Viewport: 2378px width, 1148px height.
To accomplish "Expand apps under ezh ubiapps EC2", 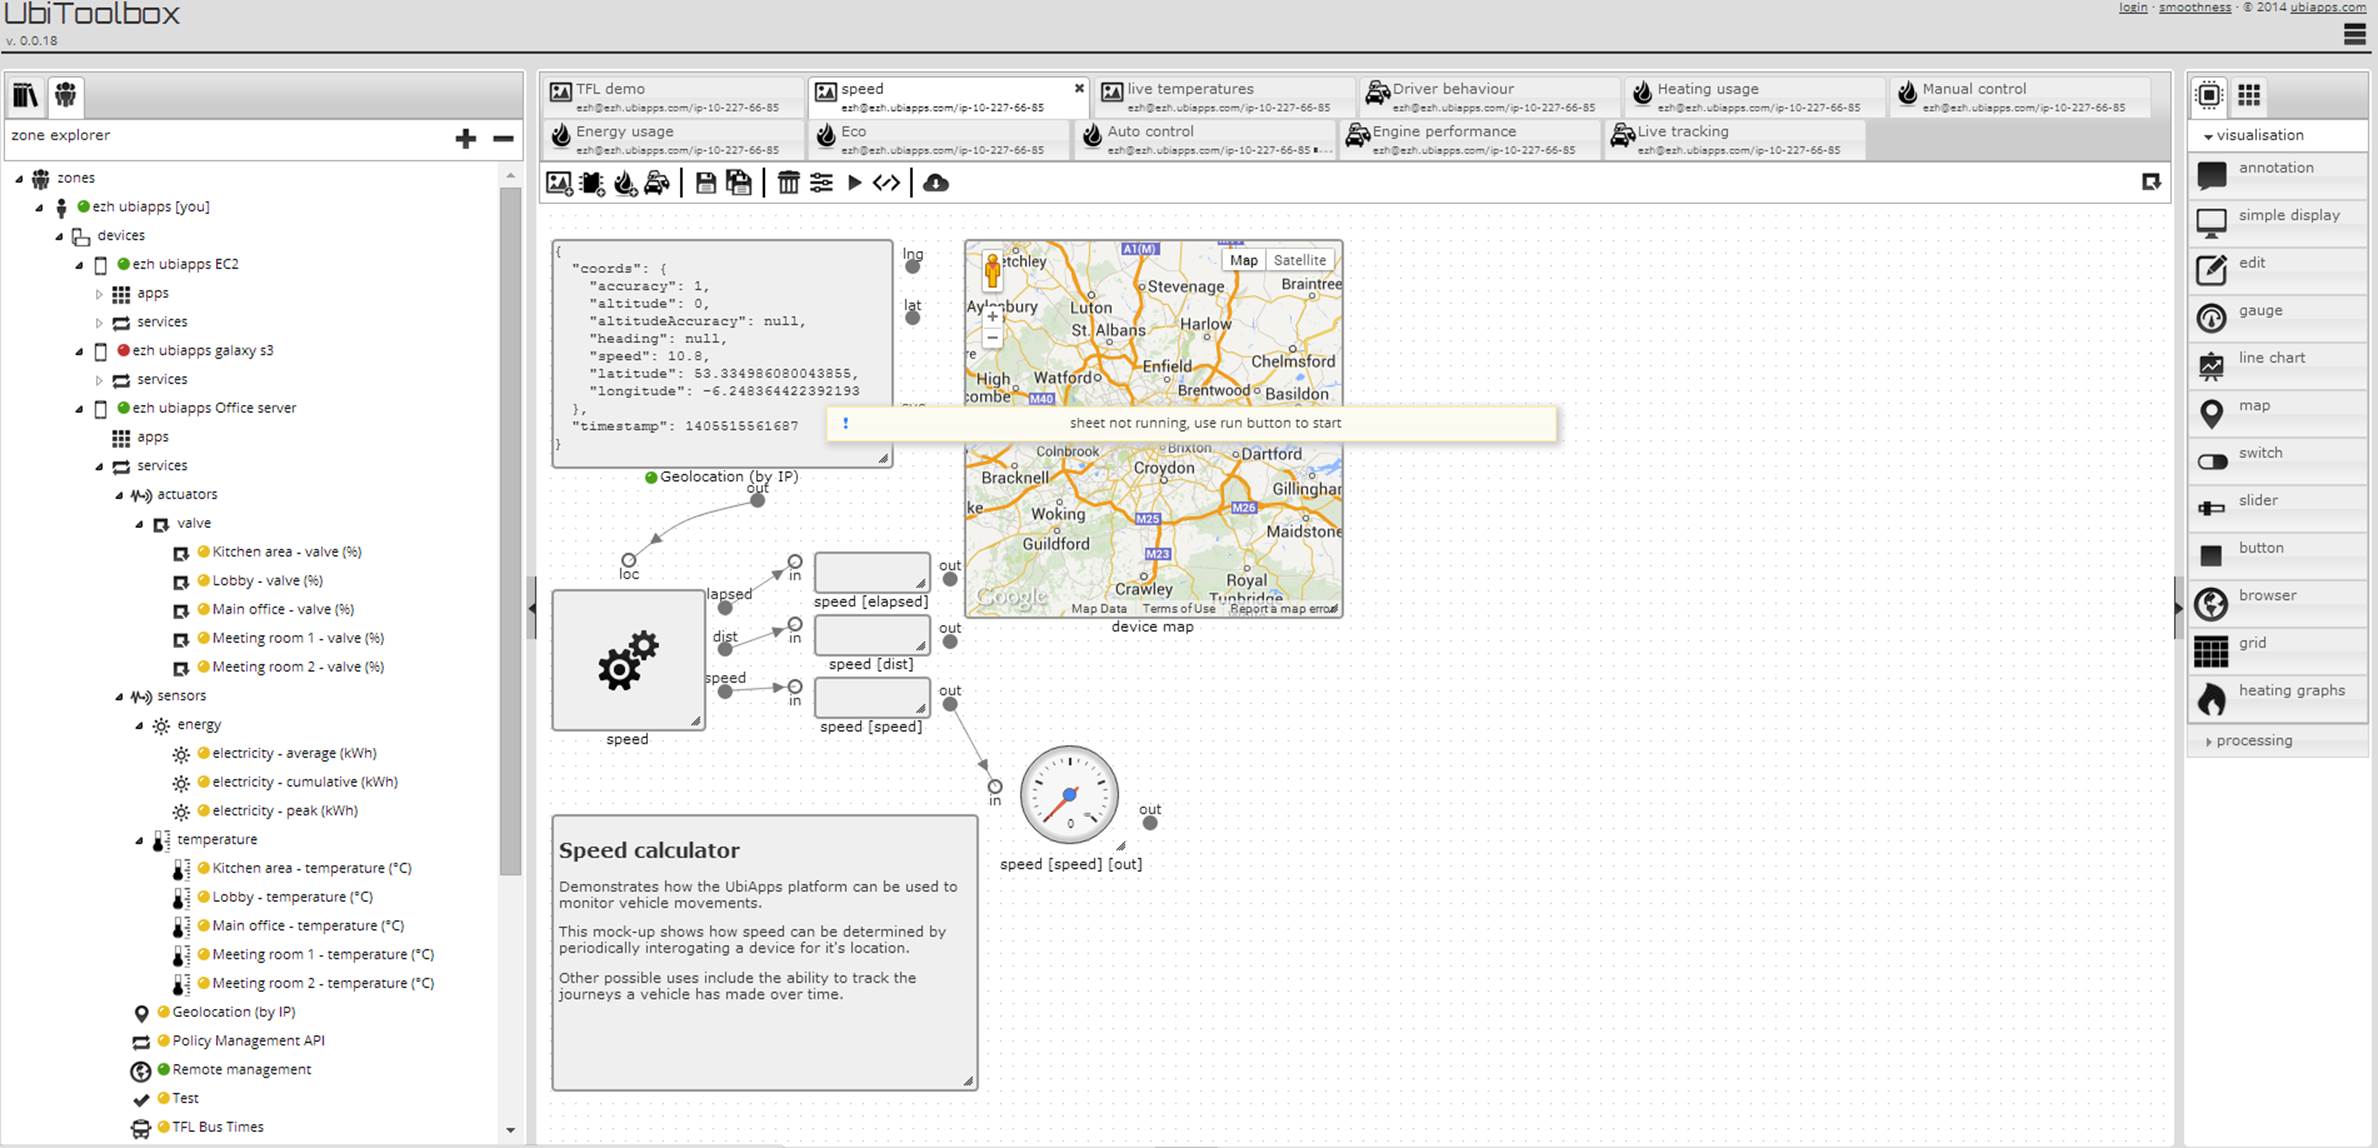I will pos(99,294).
